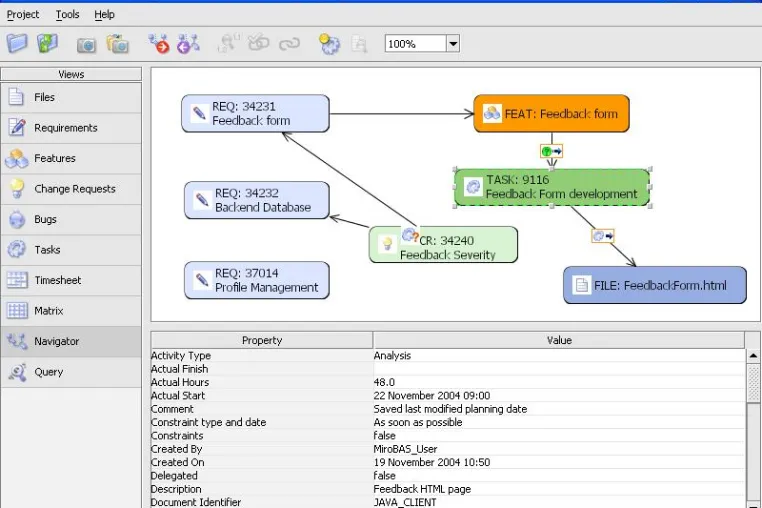Open the zoom percentage dropdown arrow

click(x=453, y=44)
